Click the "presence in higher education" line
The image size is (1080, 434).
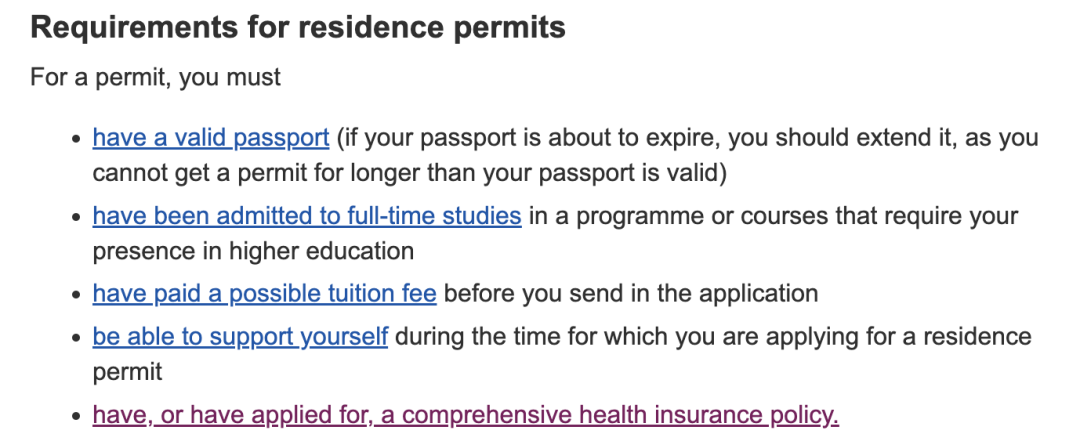pyautogui.click(x=253, y=251)
